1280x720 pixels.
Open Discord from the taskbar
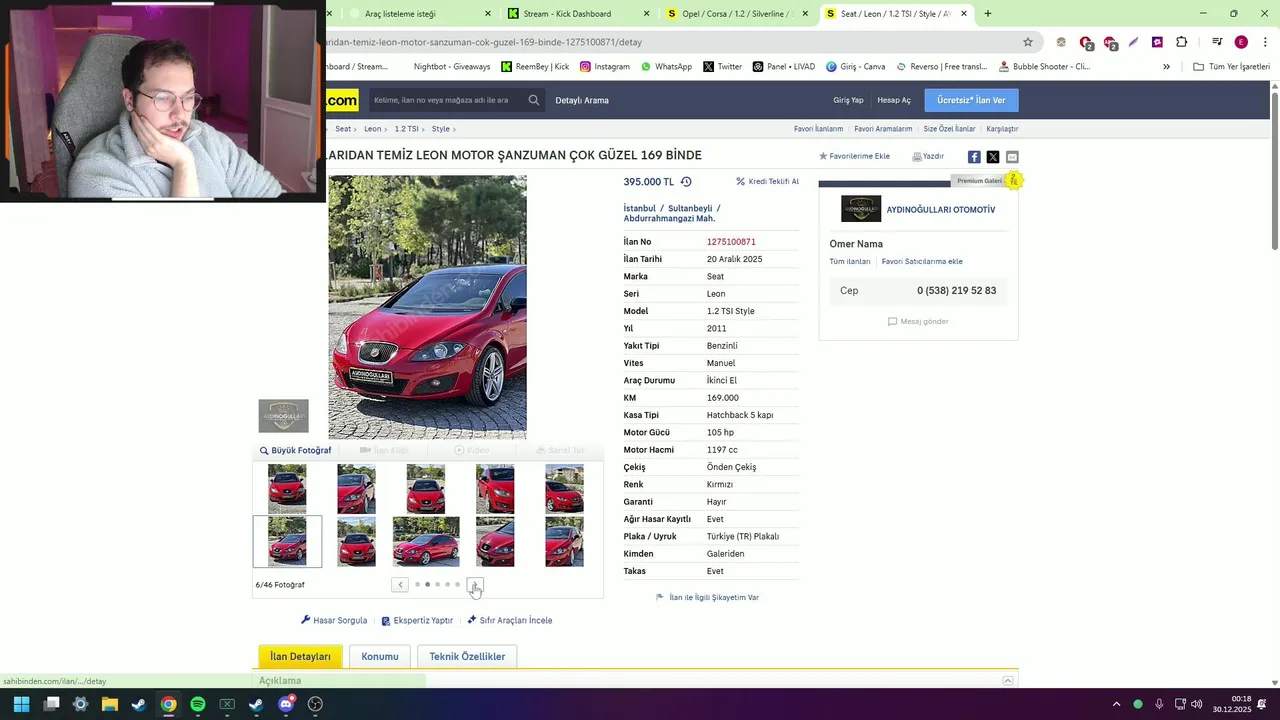(x=286, y=704)
